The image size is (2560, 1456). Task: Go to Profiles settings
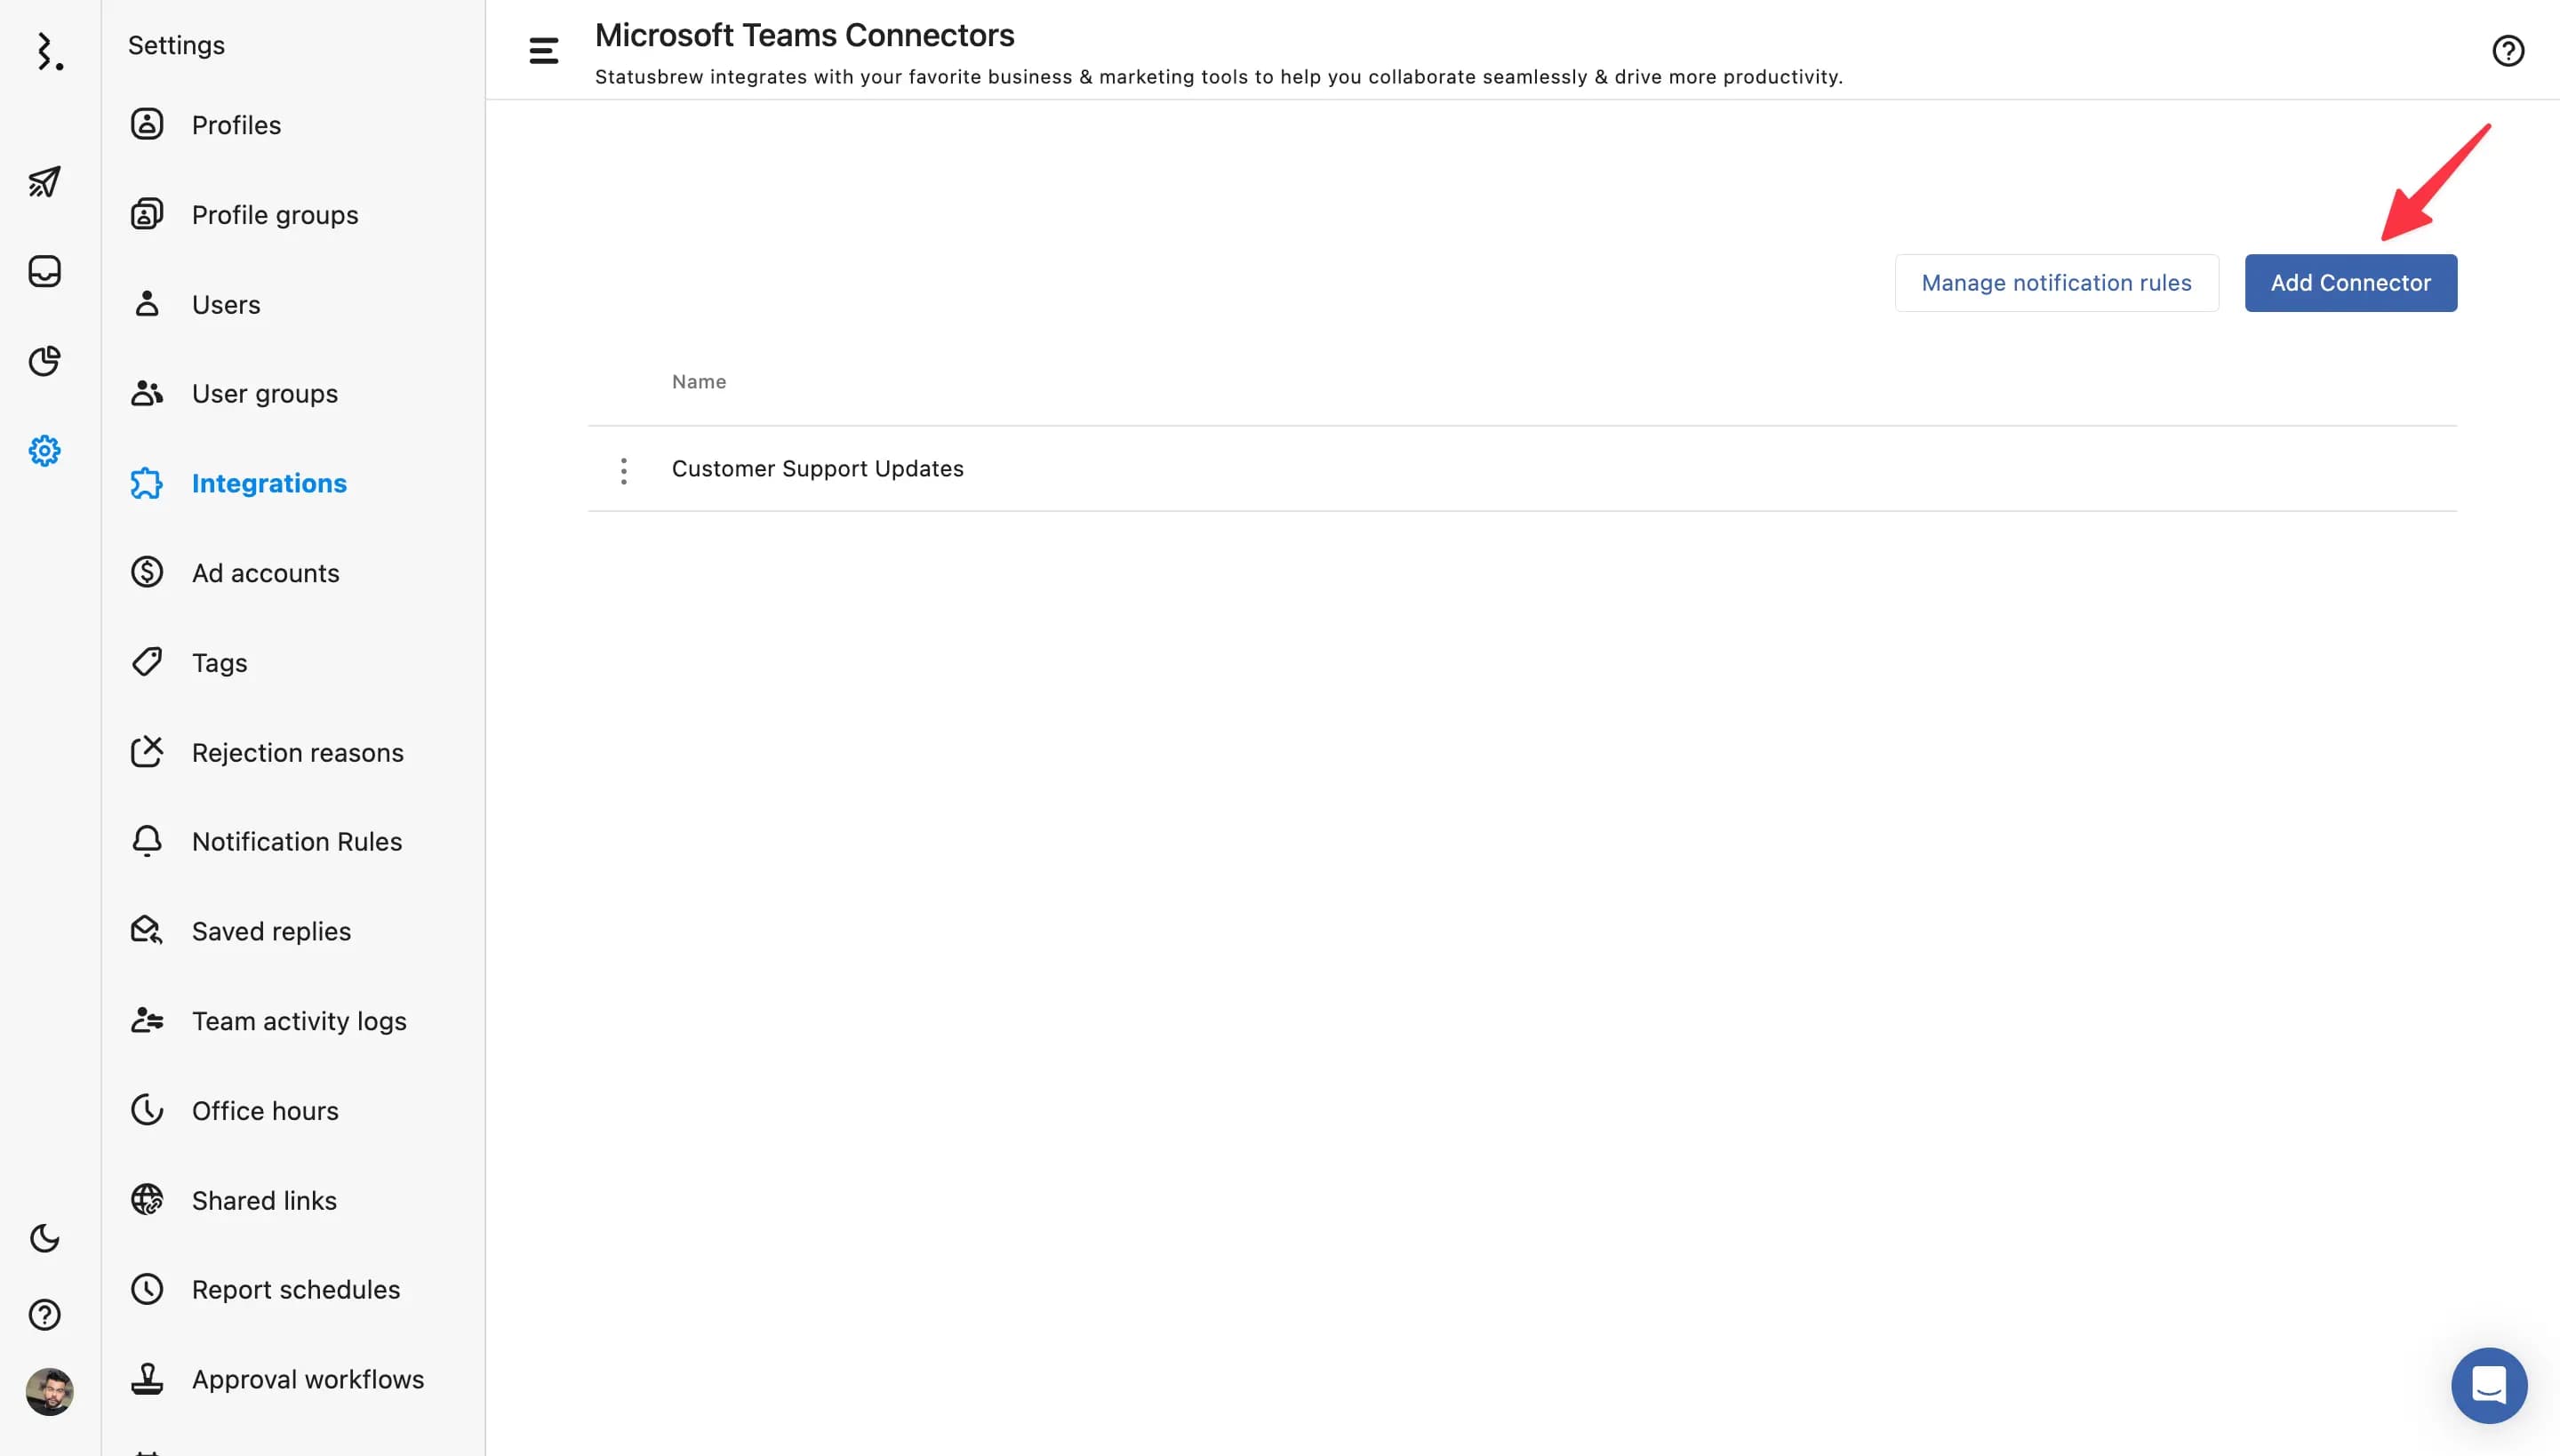pos(236,125)
